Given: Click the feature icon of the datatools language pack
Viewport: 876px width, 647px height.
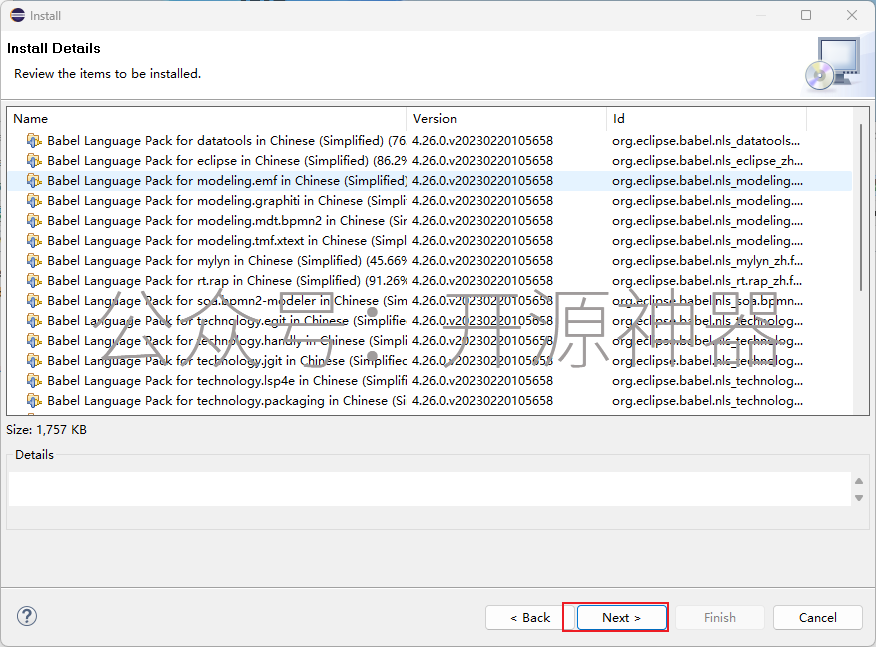Looking at the screenshot, I should tap(34, 141).
